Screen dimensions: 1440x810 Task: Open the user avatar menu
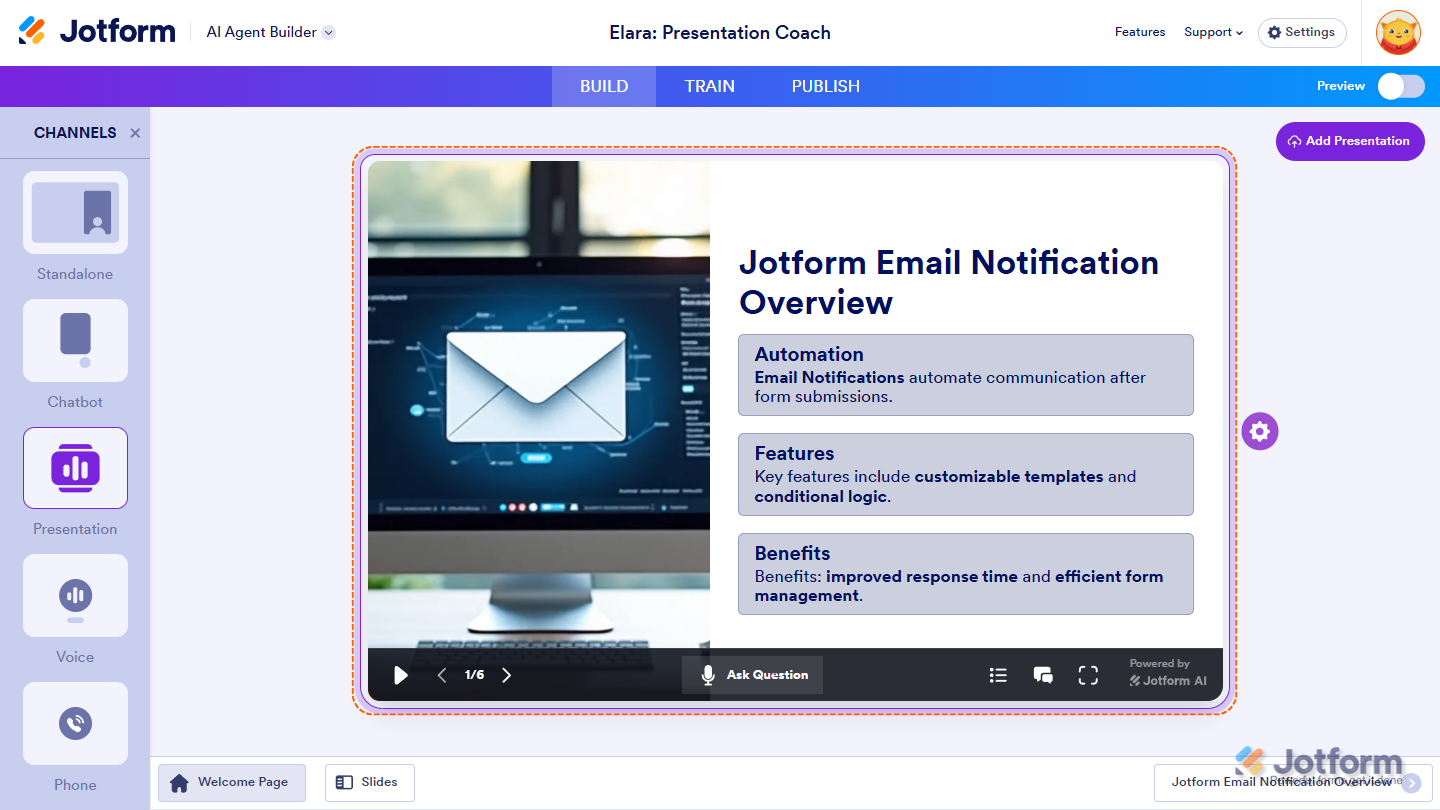coord(1398,33)
